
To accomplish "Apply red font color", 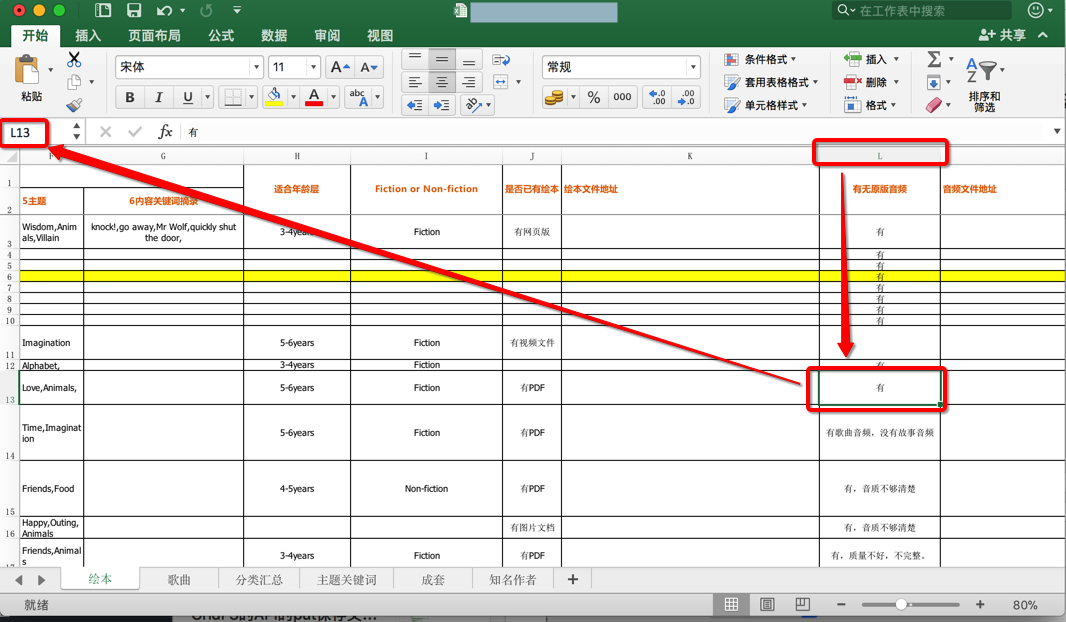I will click(x=313, y=97).
